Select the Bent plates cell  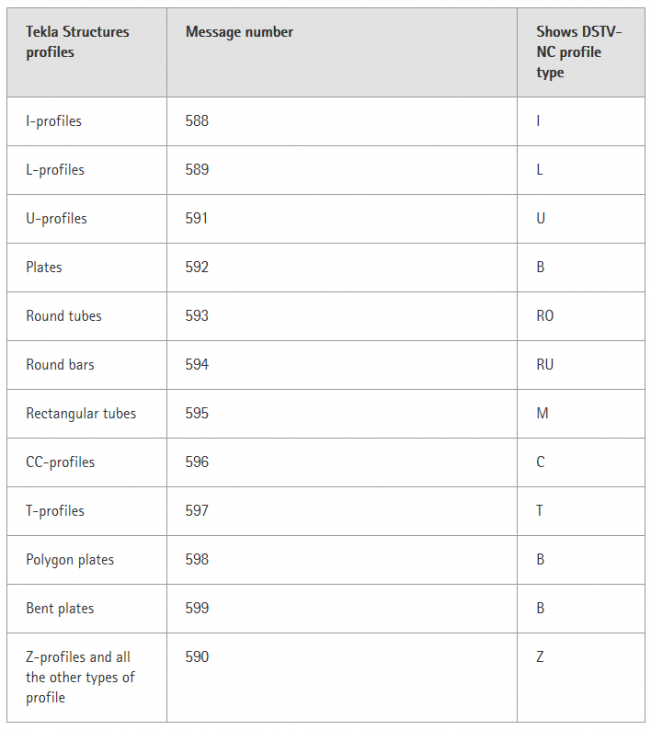click(x=60, y=609)
